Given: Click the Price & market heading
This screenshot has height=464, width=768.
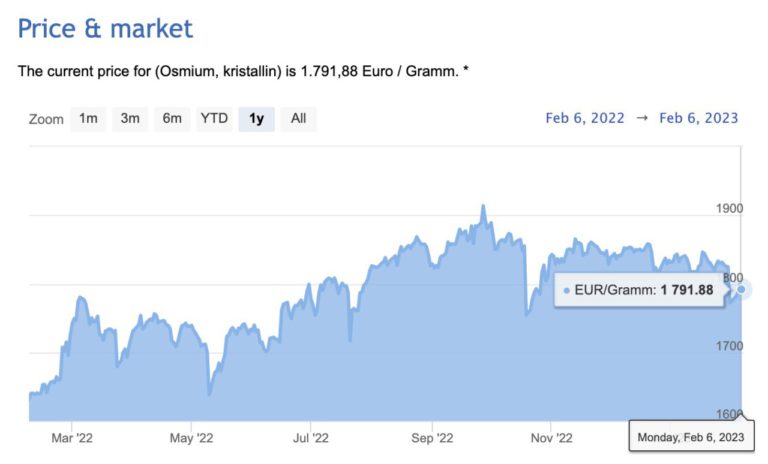Looking at the screenshot, I should (105, 28).
